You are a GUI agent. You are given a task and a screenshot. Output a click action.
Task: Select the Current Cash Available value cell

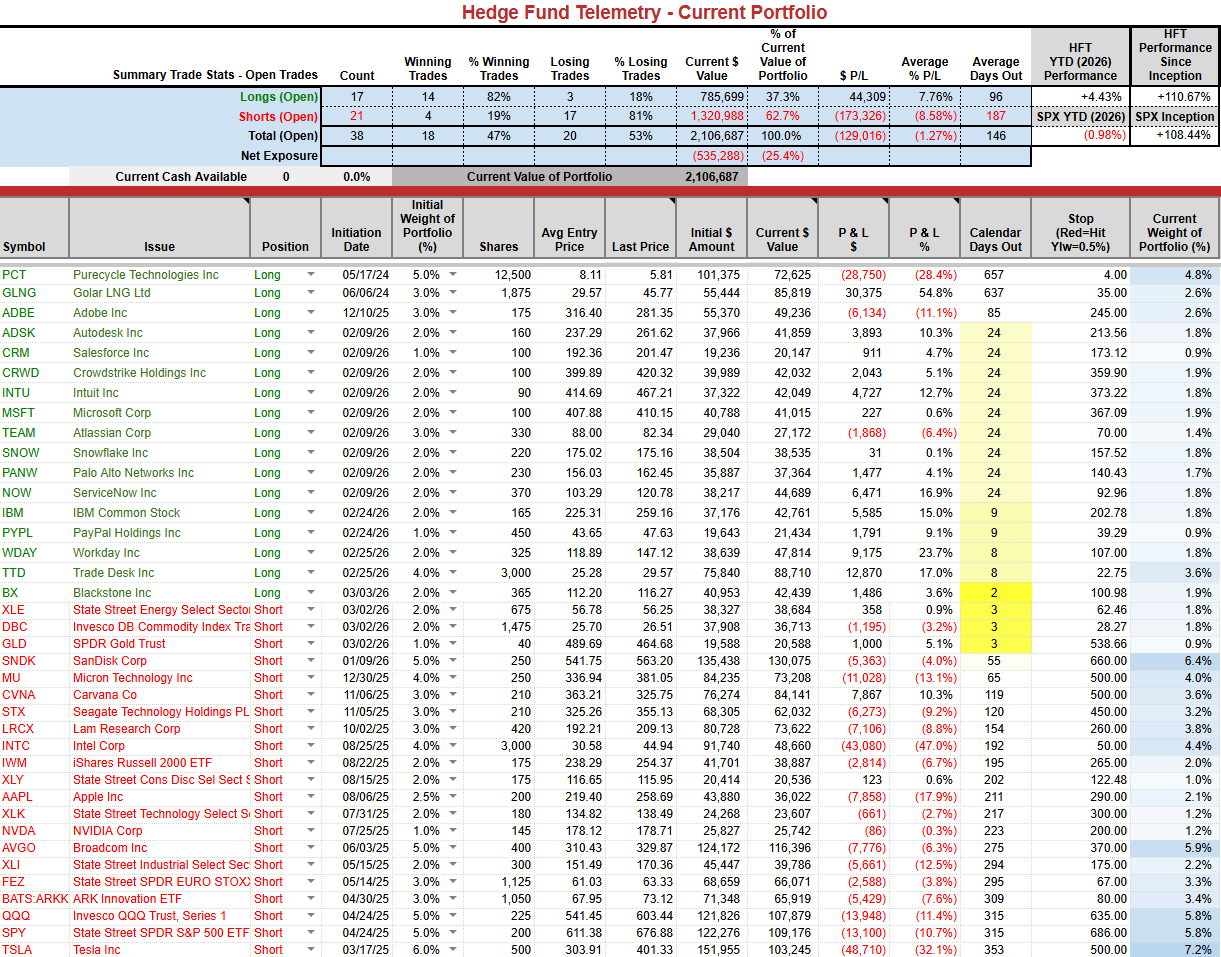(286, 177)
